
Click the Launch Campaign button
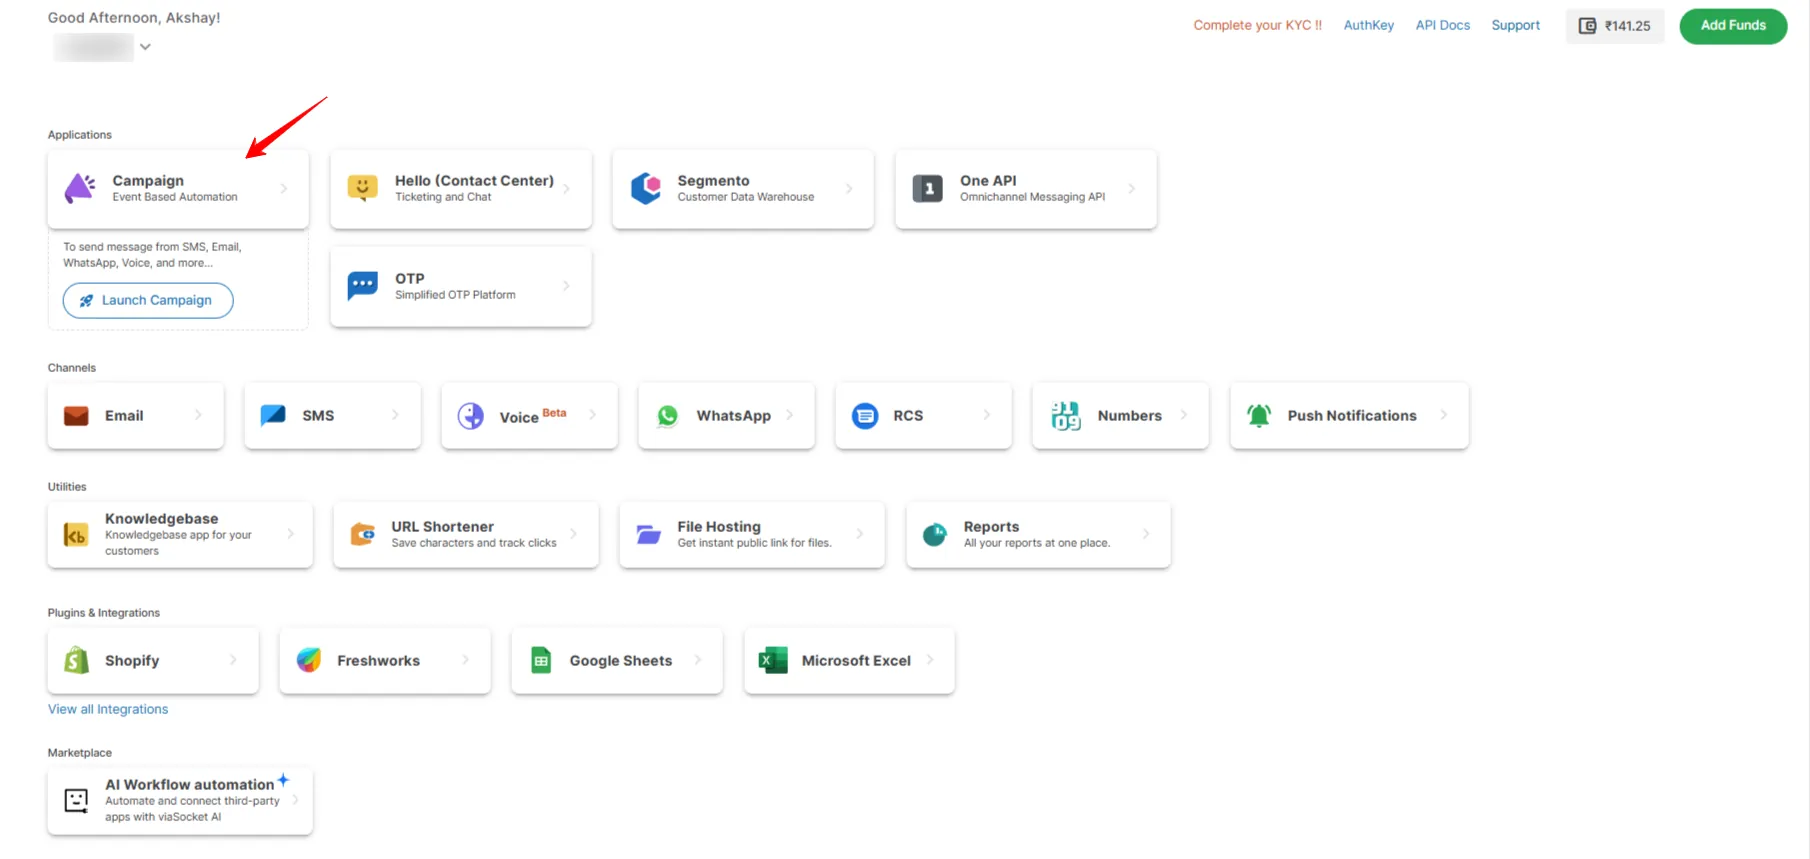point(148,300)
